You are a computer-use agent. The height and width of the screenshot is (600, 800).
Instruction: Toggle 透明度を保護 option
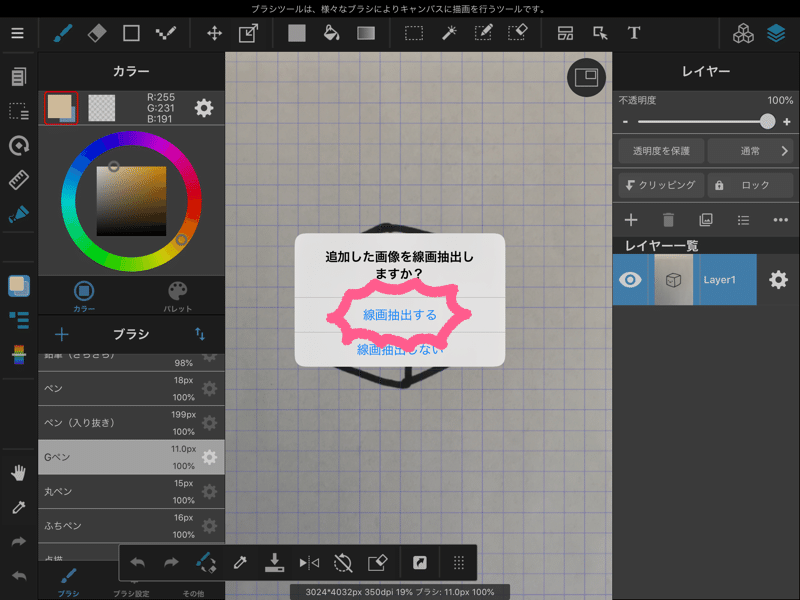(x=661, y=151)
